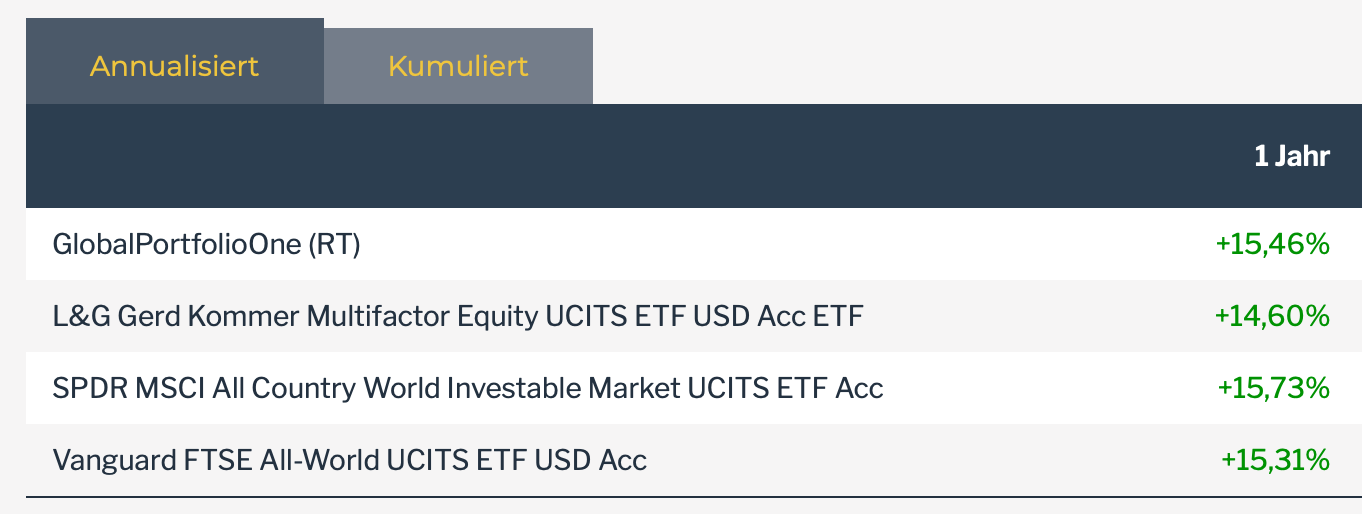Click empty area of the dark header bar
This screenshot has width=1362, height=514.
pos(600,156)
